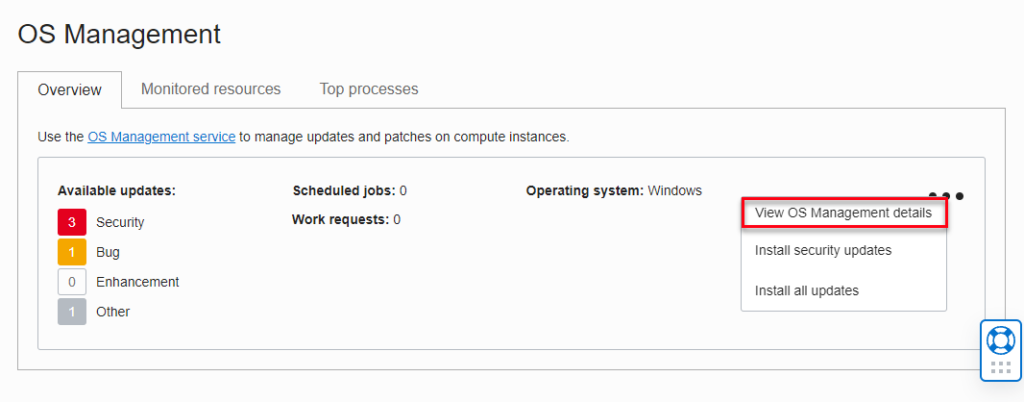Open the Top processes tab
The image size is (1024, 402).
369,89
